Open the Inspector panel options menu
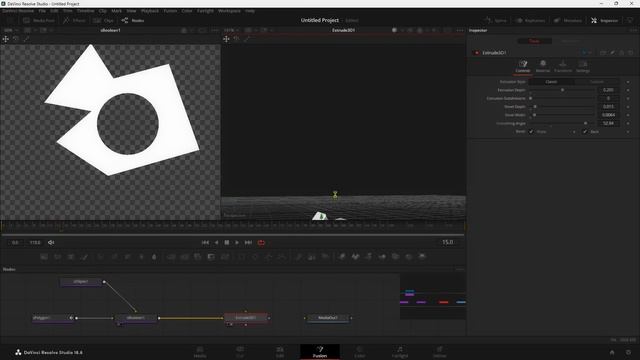640x360 pixels. click(633, 30)
